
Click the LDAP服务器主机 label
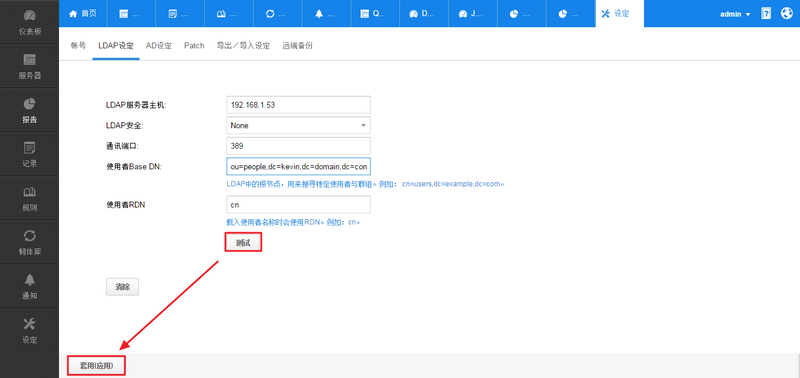pos(136,105)
